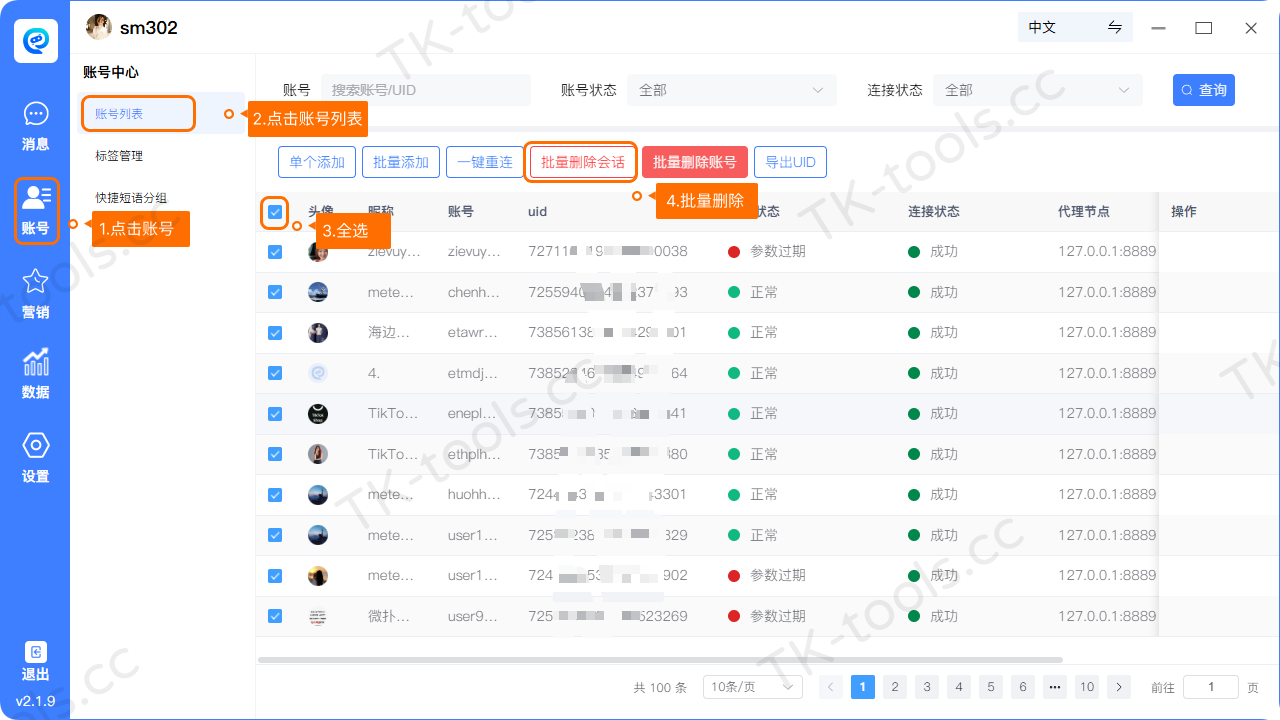Click the 搜索账号/UID input field
This screenshot has width=1280, height=720.
click(426, 90)
